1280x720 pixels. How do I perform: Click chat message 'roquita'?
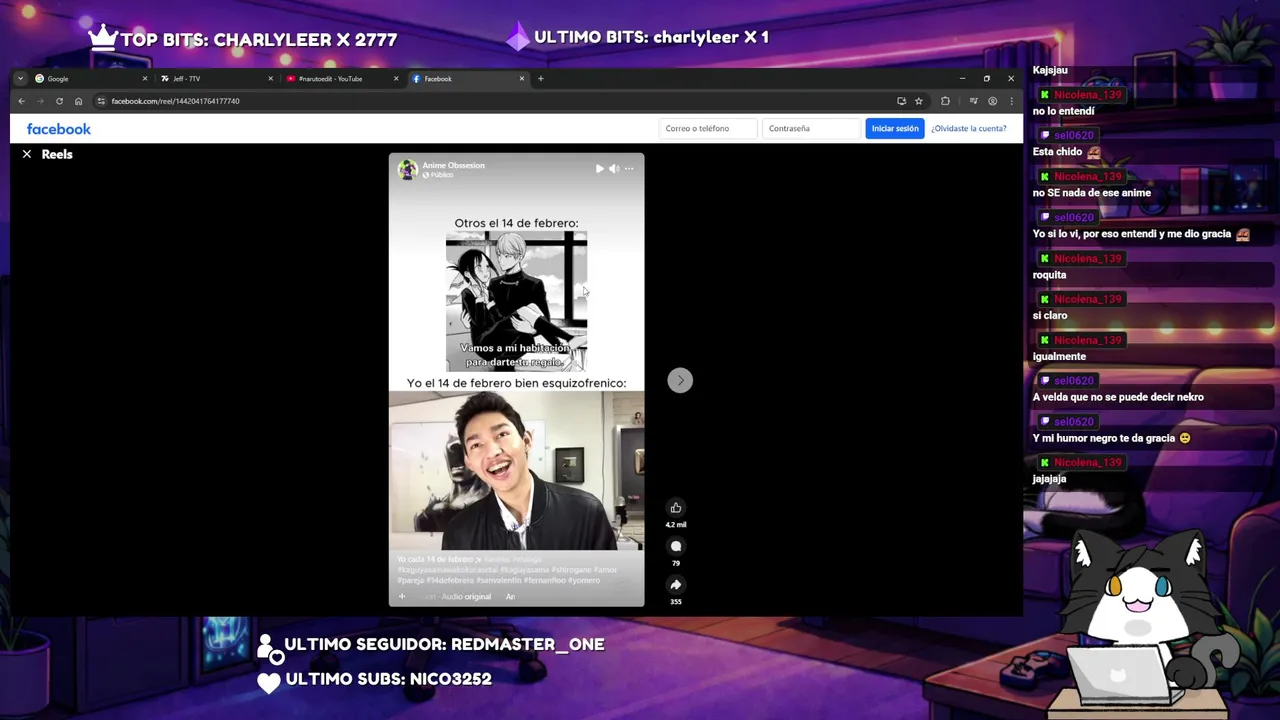(1049, 275)
